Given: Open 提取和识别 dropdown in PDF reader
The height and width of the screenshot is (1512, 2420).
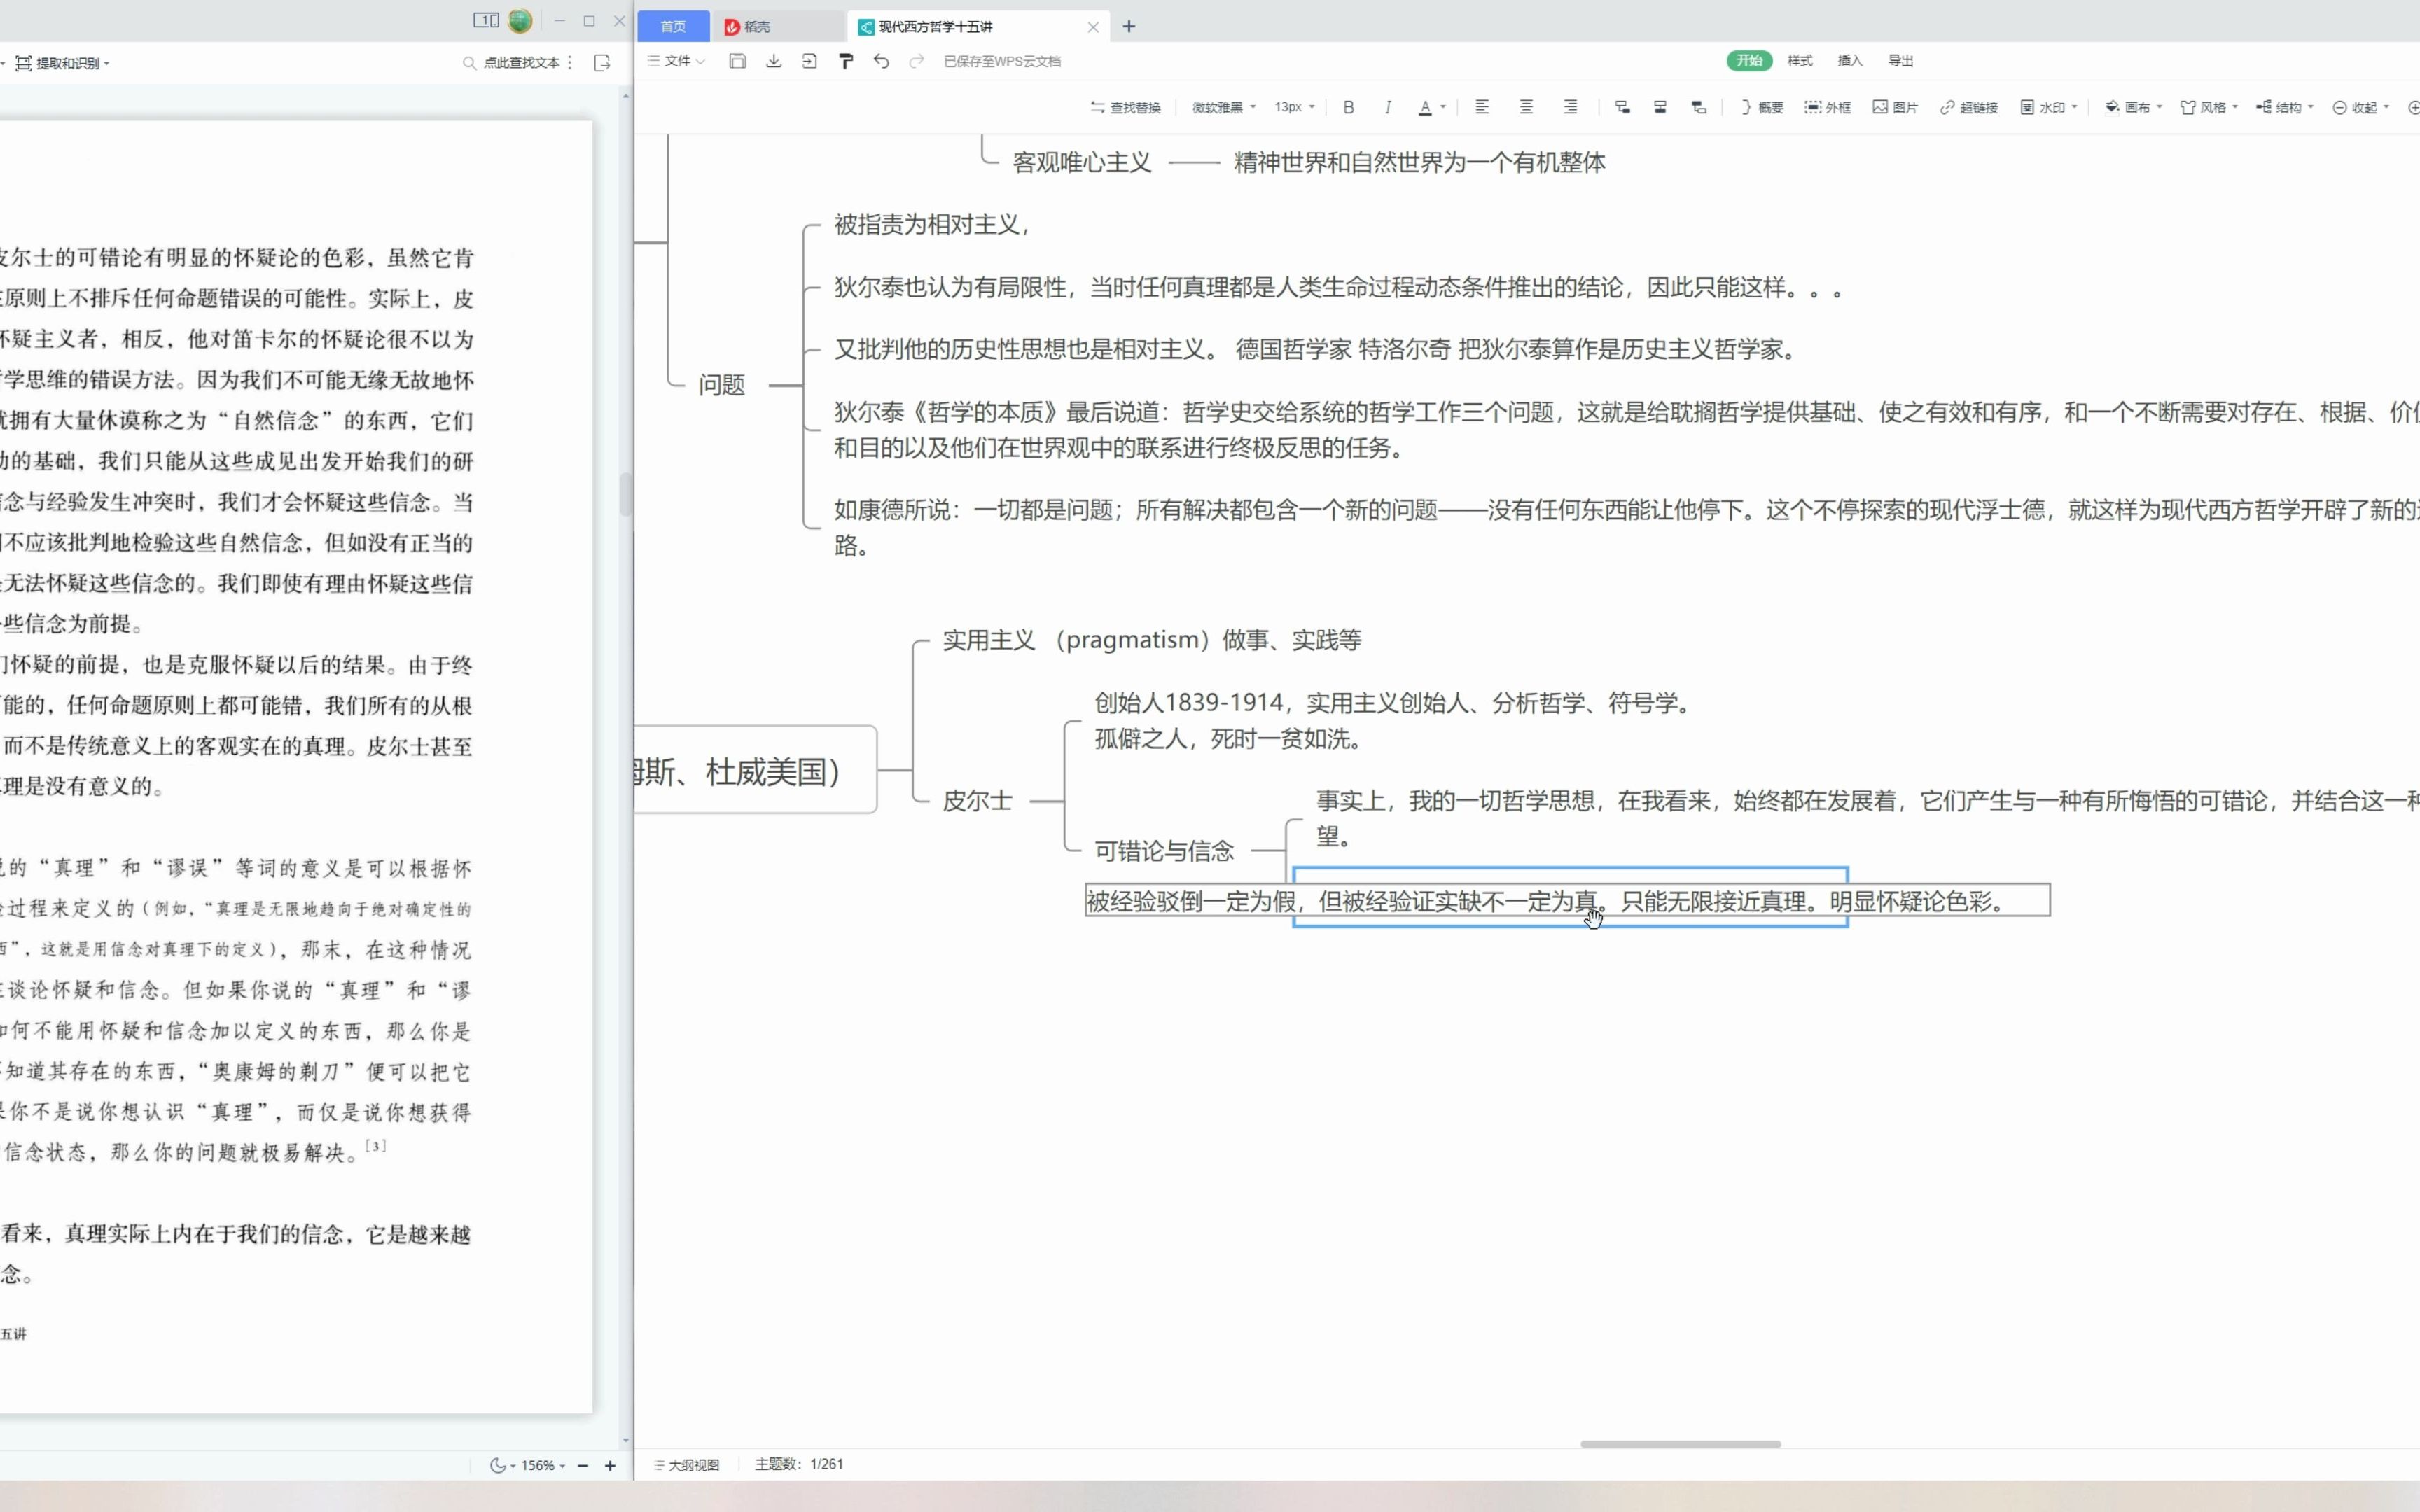Looking at the screenshot, I should (x=62, y=63).
